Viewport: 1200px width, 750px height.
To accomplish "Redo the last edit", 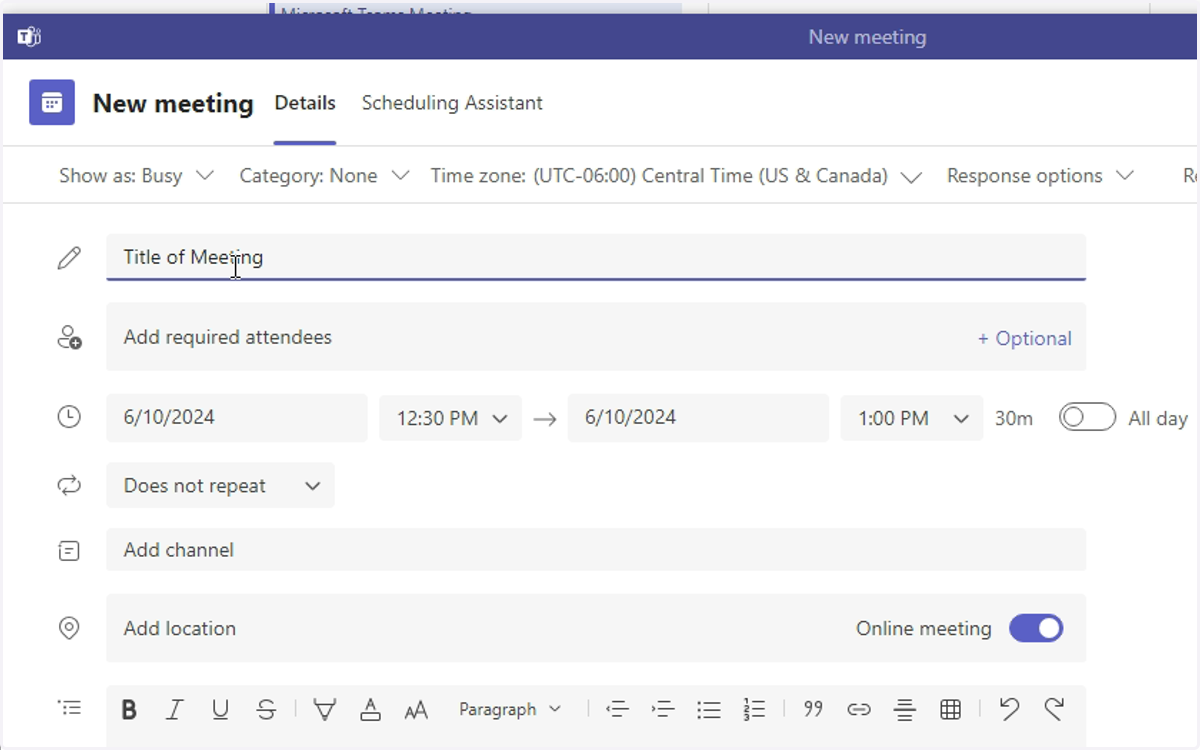I will pos(1054,709).
